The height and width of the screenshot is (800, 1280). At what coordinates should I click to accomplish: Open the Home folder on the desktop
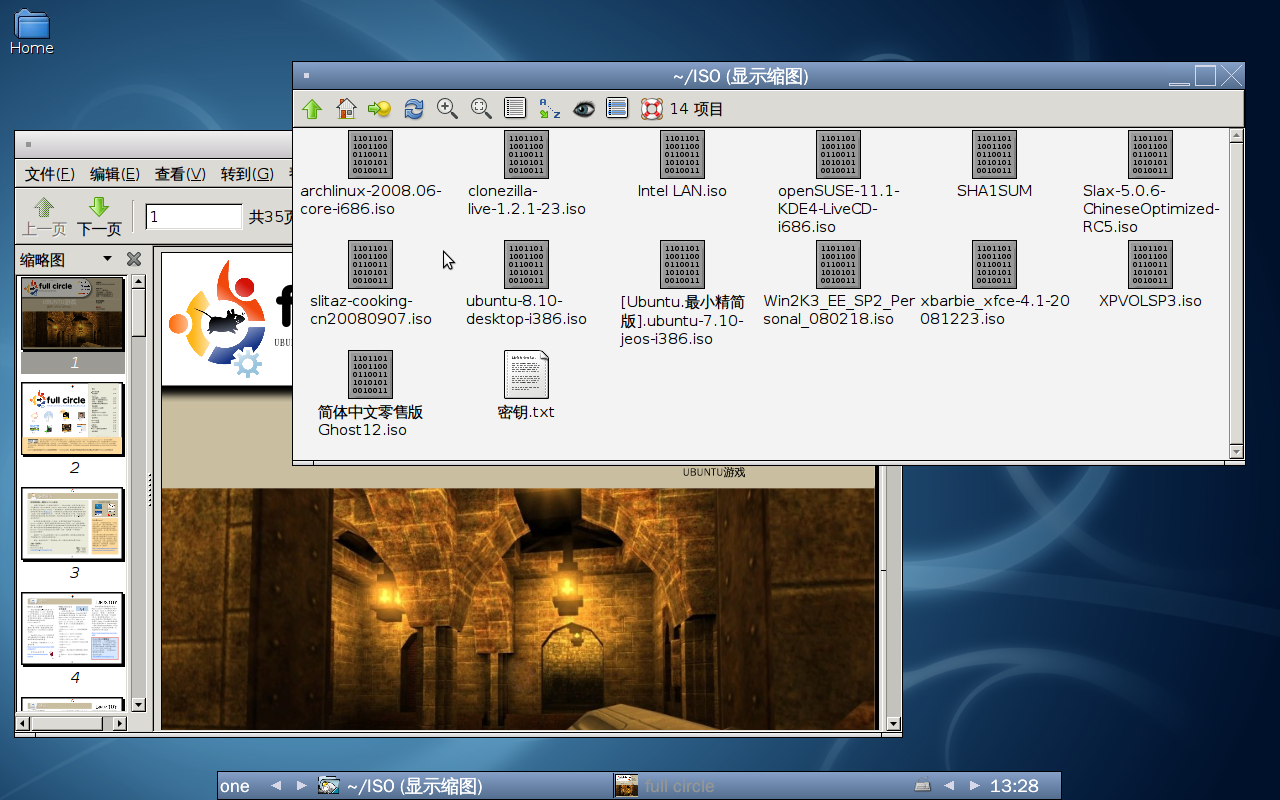pyautogui.click(x=31, y=30)
